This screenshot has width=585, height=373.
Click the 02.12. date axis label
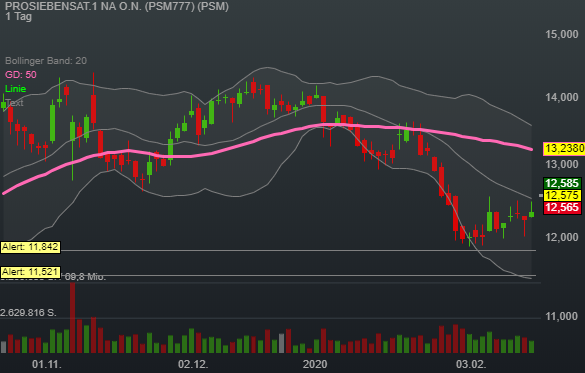click(193, 364)
